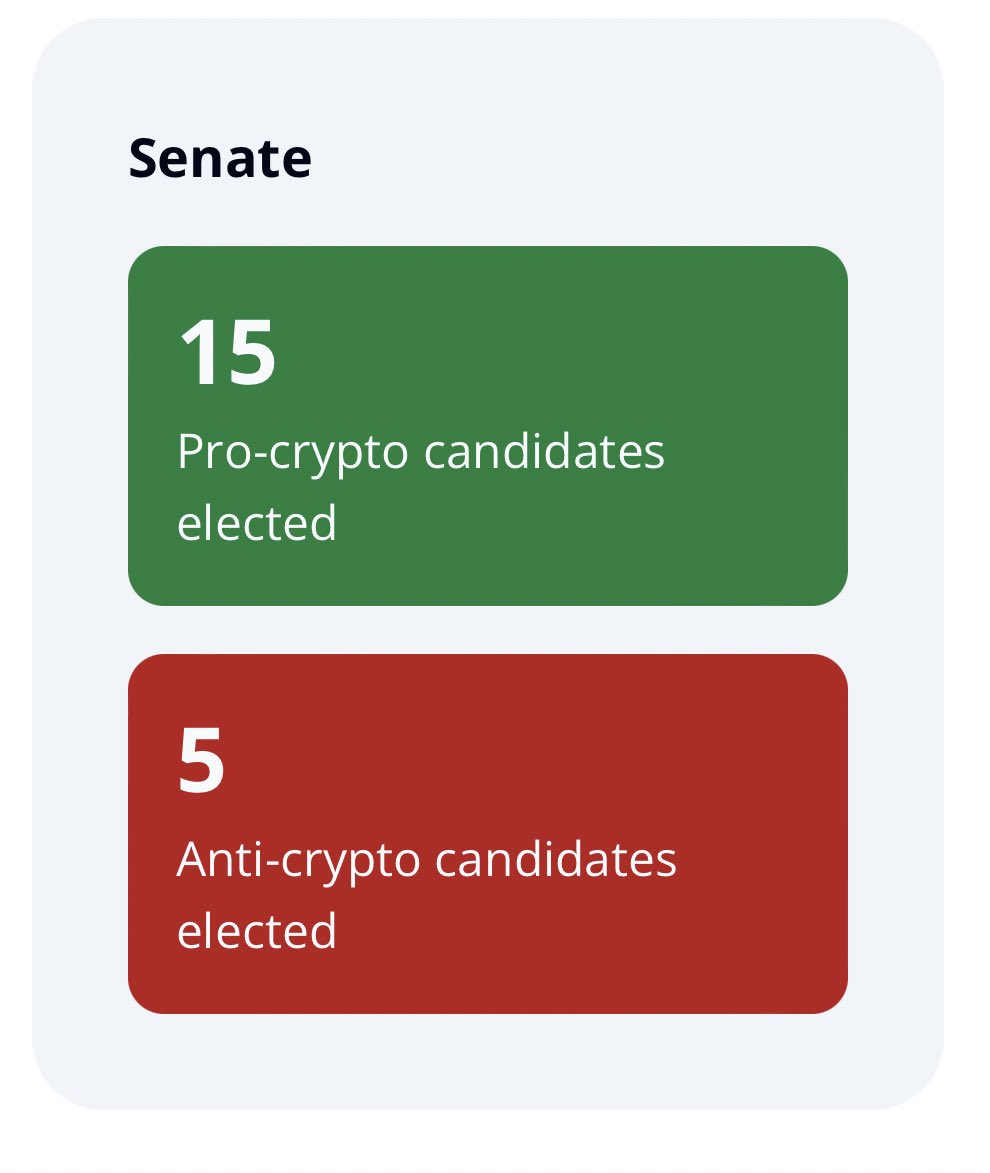Click the gap between green and red cards
Screen dimensions: 990x1173
tap(487, 630)
